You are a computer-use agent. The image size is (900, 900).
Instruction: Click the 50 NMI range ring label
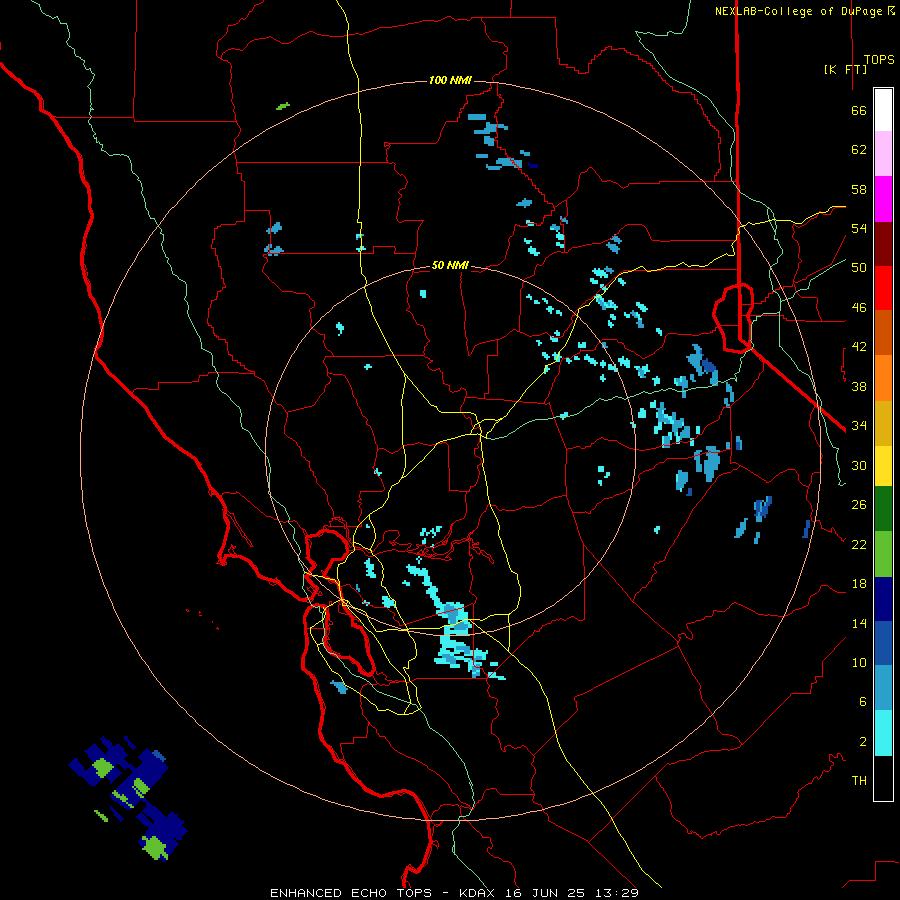(450, 266)
